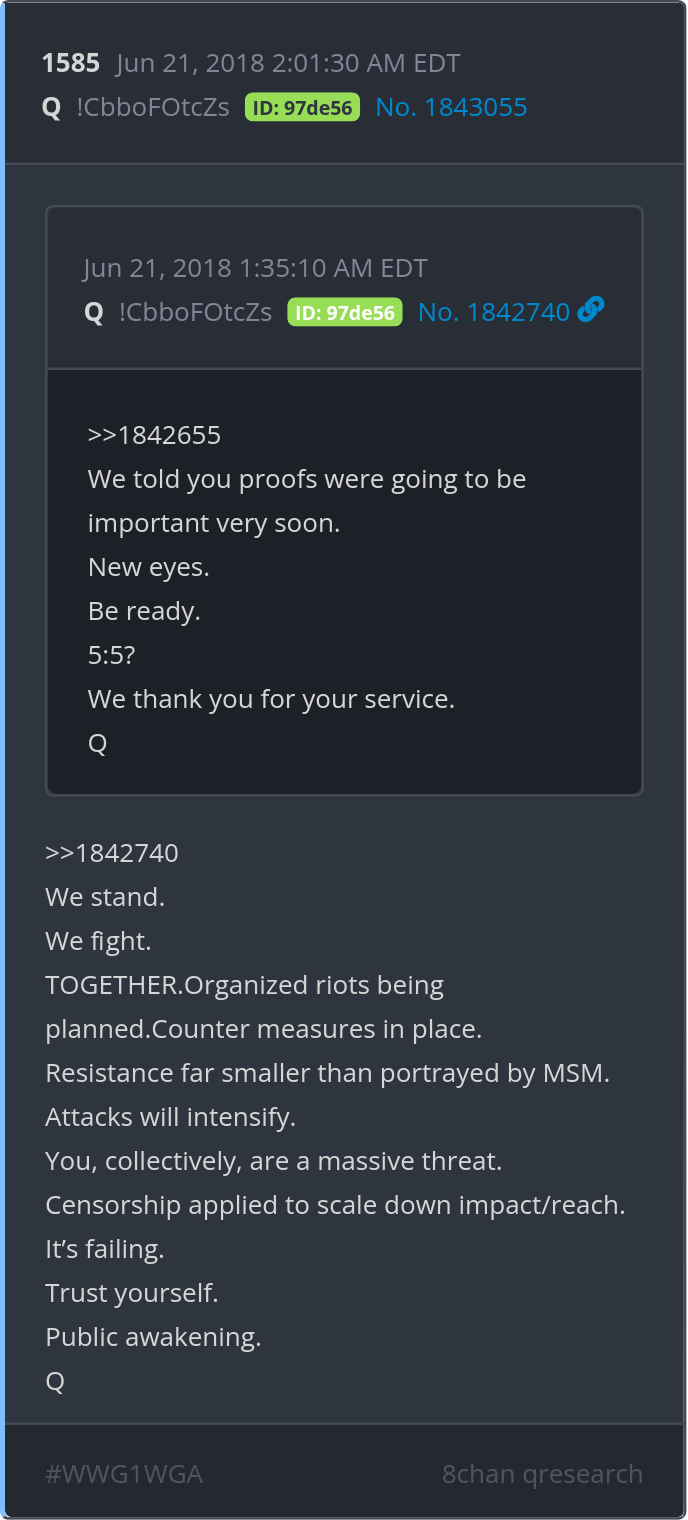Open post link No. 1843055

451,108
